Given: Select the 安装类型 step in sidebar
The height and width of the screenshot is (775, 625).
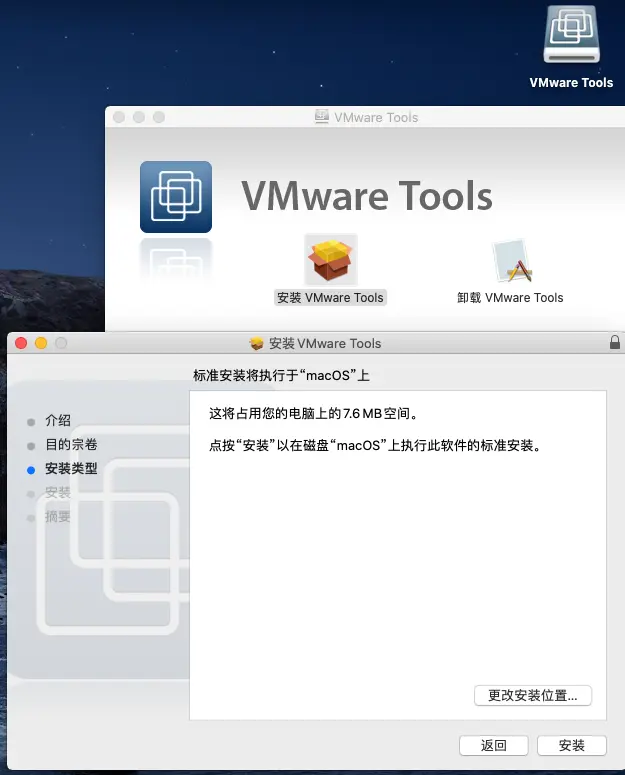Looking at the screenshot, I should pos(71,468).
